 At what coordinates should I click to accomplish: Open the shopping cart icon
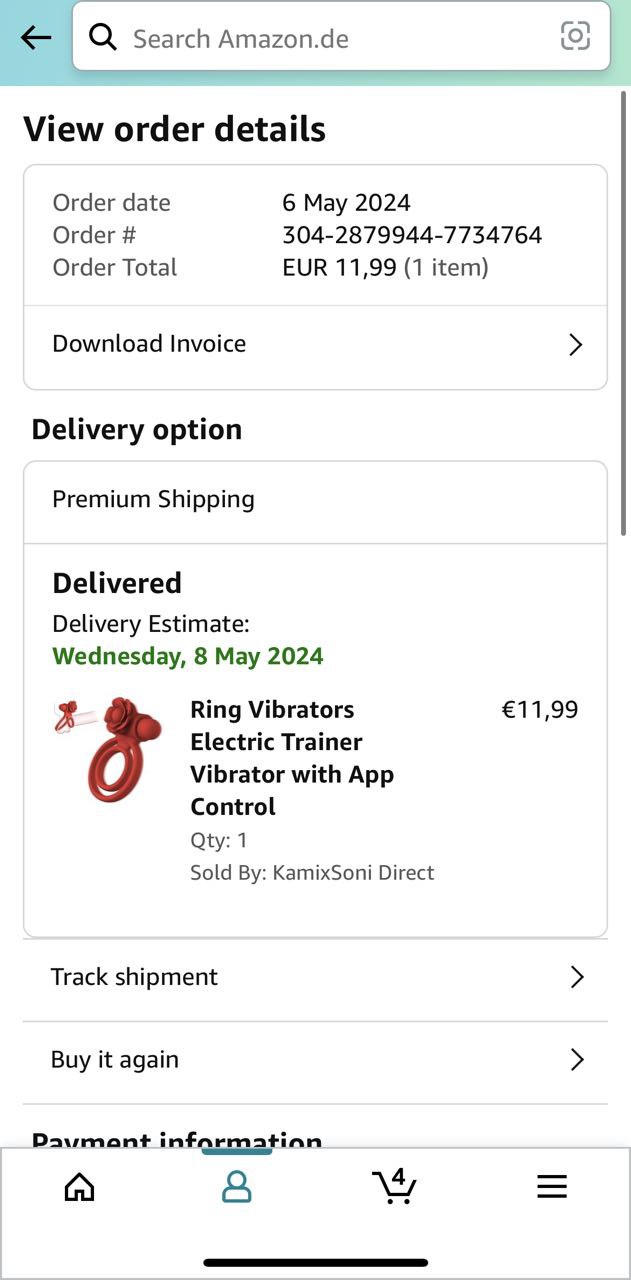click(394, 1186)
